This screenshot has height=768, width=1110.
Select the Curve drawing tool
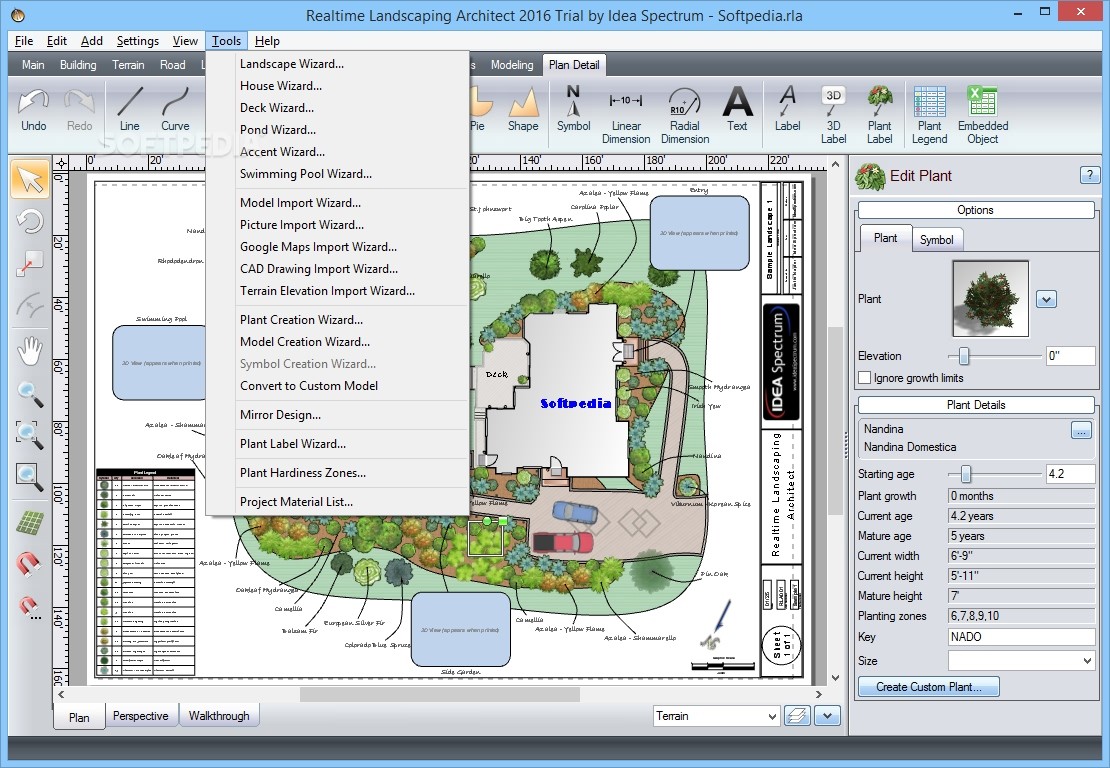(175, 110)
